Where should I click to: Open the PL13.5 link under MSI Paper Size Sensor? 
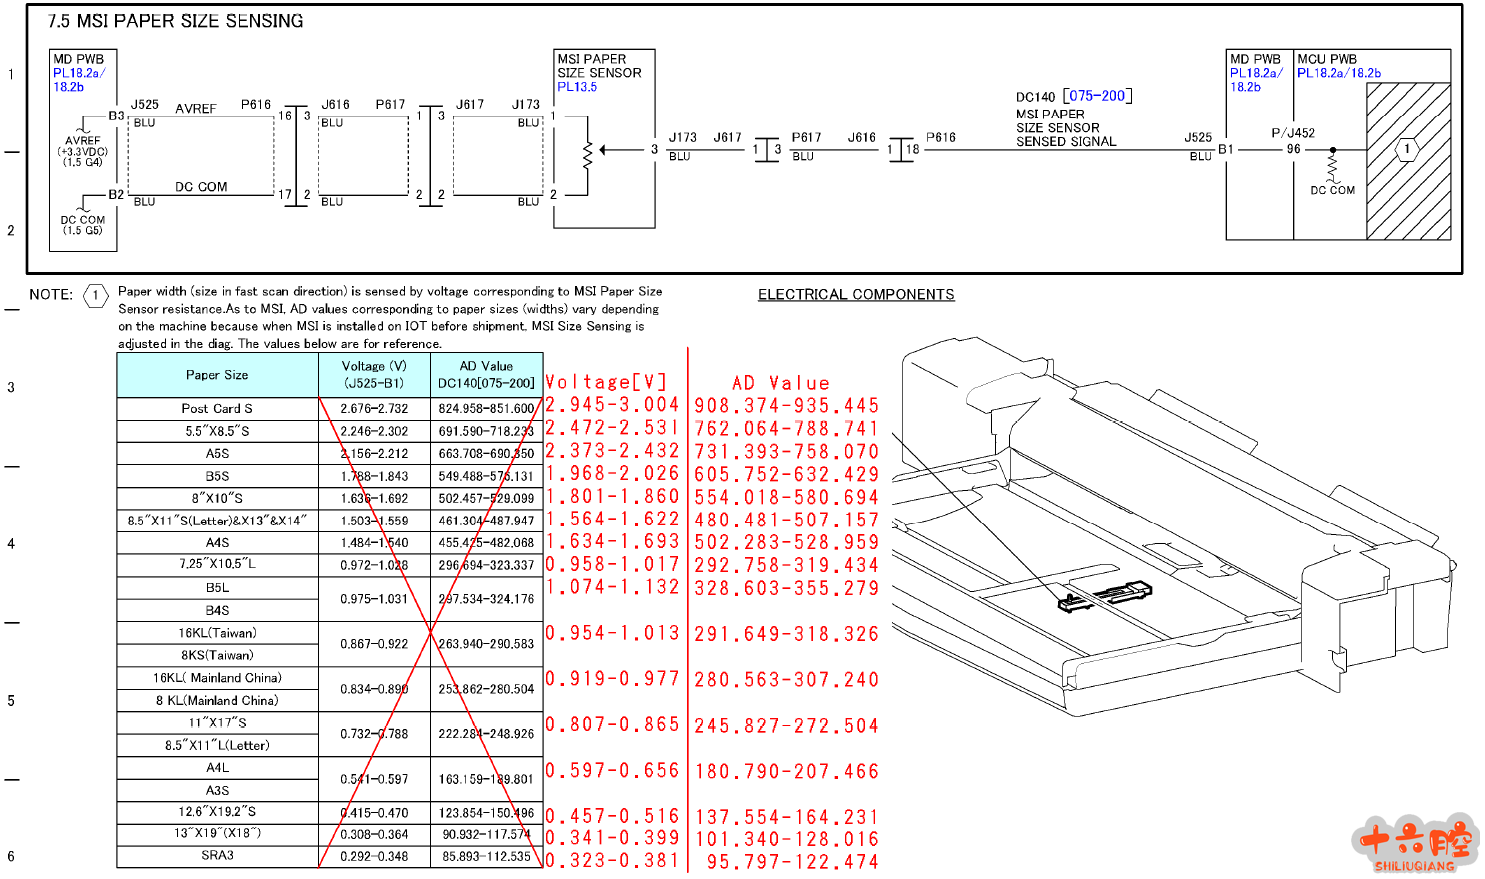(x=577, y=87)
